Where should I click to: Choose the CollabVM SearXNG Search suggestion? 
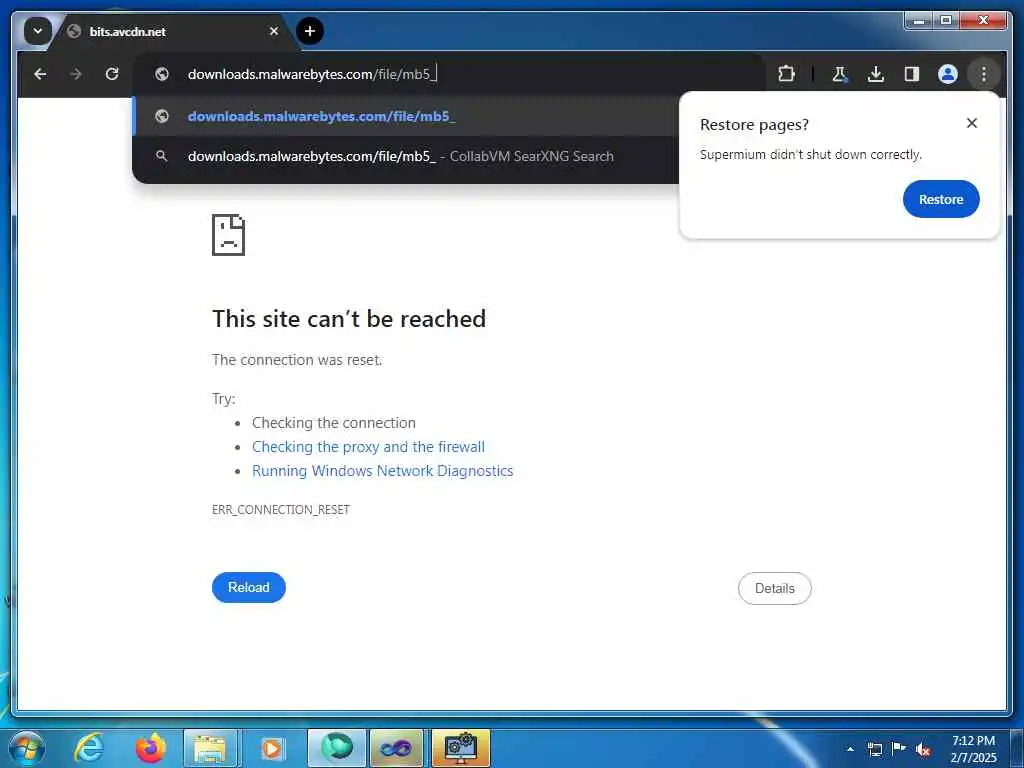(x=406, y=156)
